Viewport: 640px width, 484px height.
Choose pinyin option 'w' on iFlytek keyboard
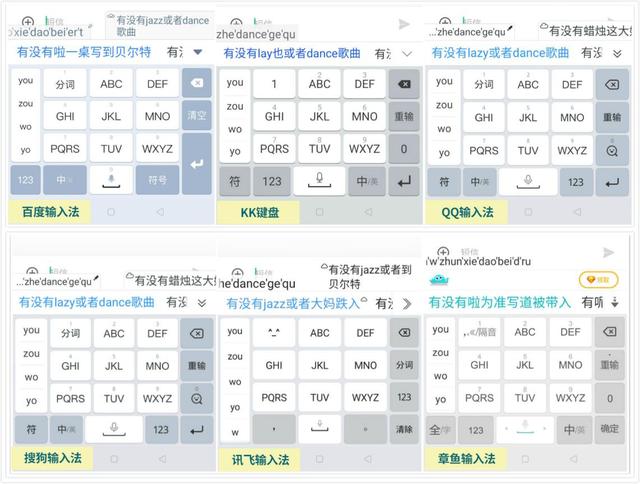[235, 432]
